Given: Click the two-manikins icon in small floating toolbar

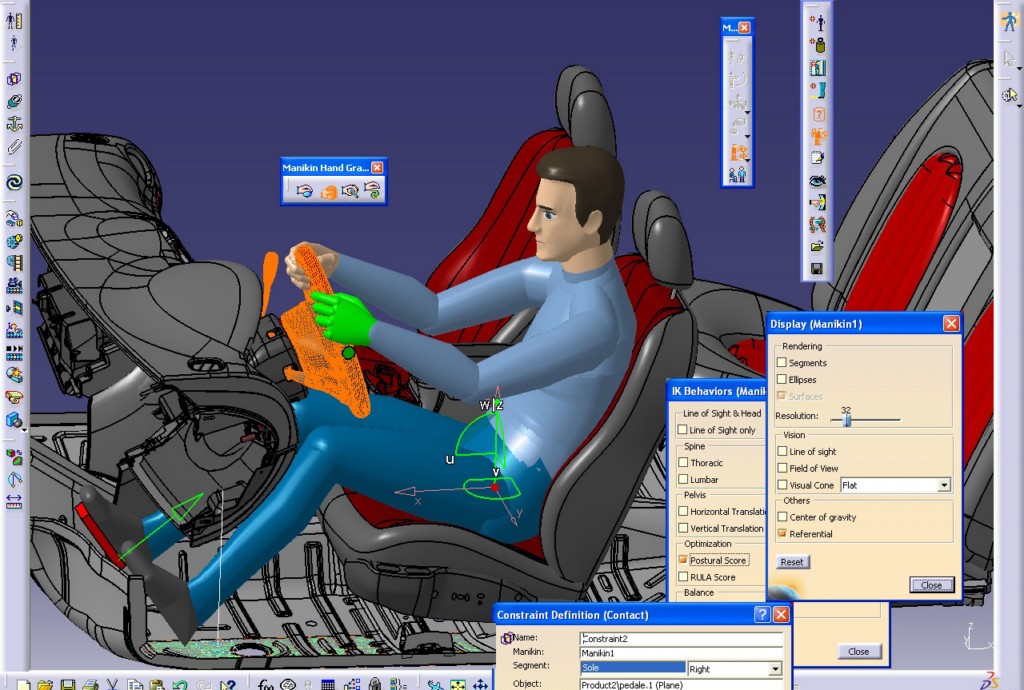Looking at the screenshot, I should click(737, 175).
